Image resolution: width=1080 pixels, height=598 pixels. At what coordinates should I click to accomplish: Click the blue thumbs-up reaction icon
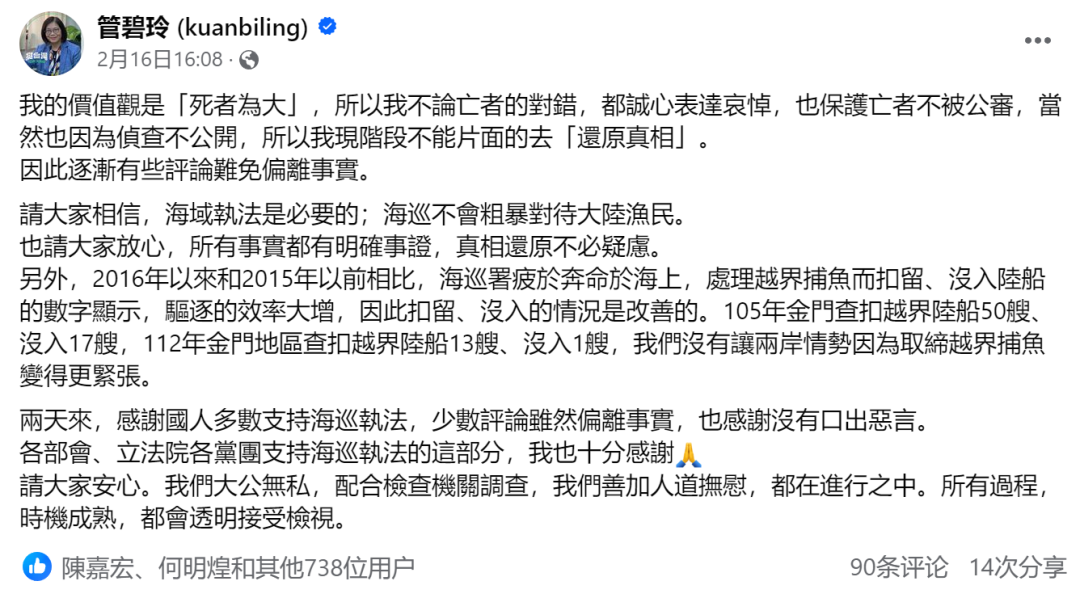tap(37, 568)
